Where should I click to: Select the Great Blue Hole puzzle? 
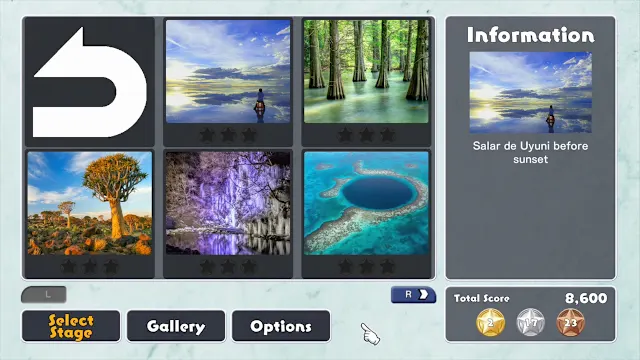point(366,203)
